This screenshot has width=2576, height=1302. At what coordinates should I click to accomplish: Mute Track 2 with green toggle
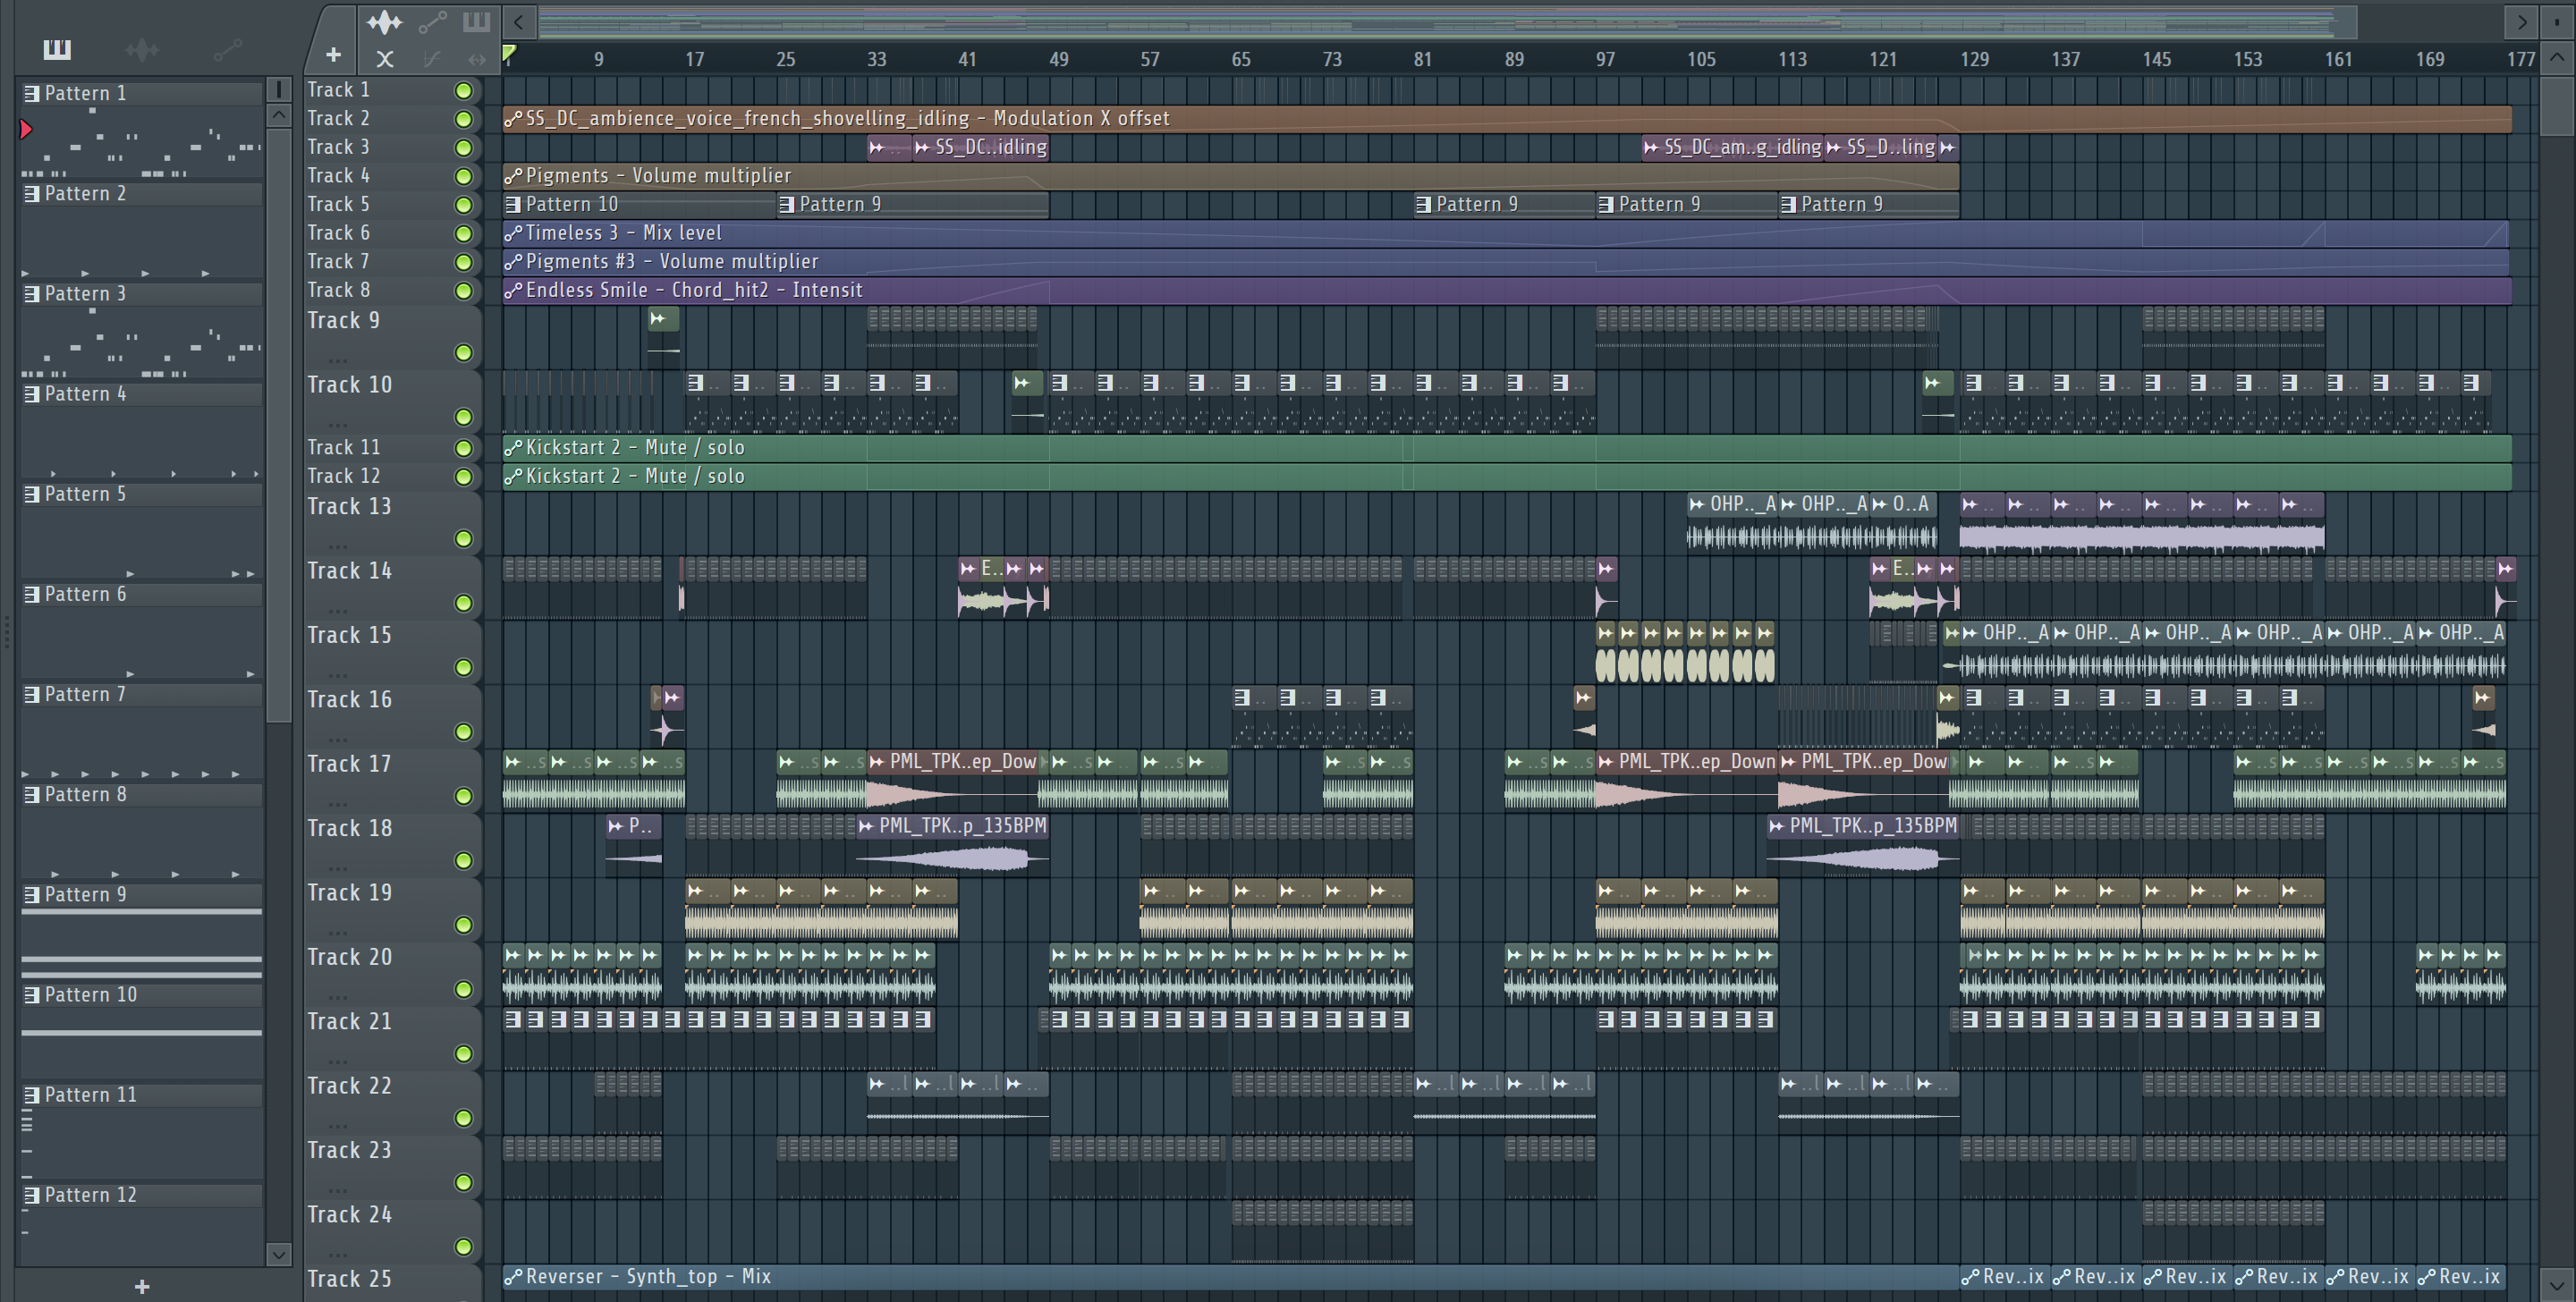coord(463,119)
